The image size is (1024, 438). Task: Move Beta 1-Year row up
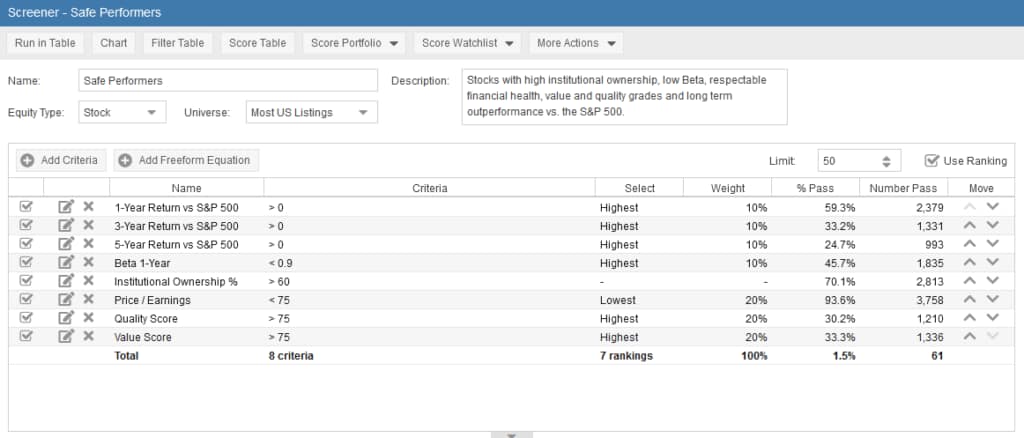click(x=970, y=262)
